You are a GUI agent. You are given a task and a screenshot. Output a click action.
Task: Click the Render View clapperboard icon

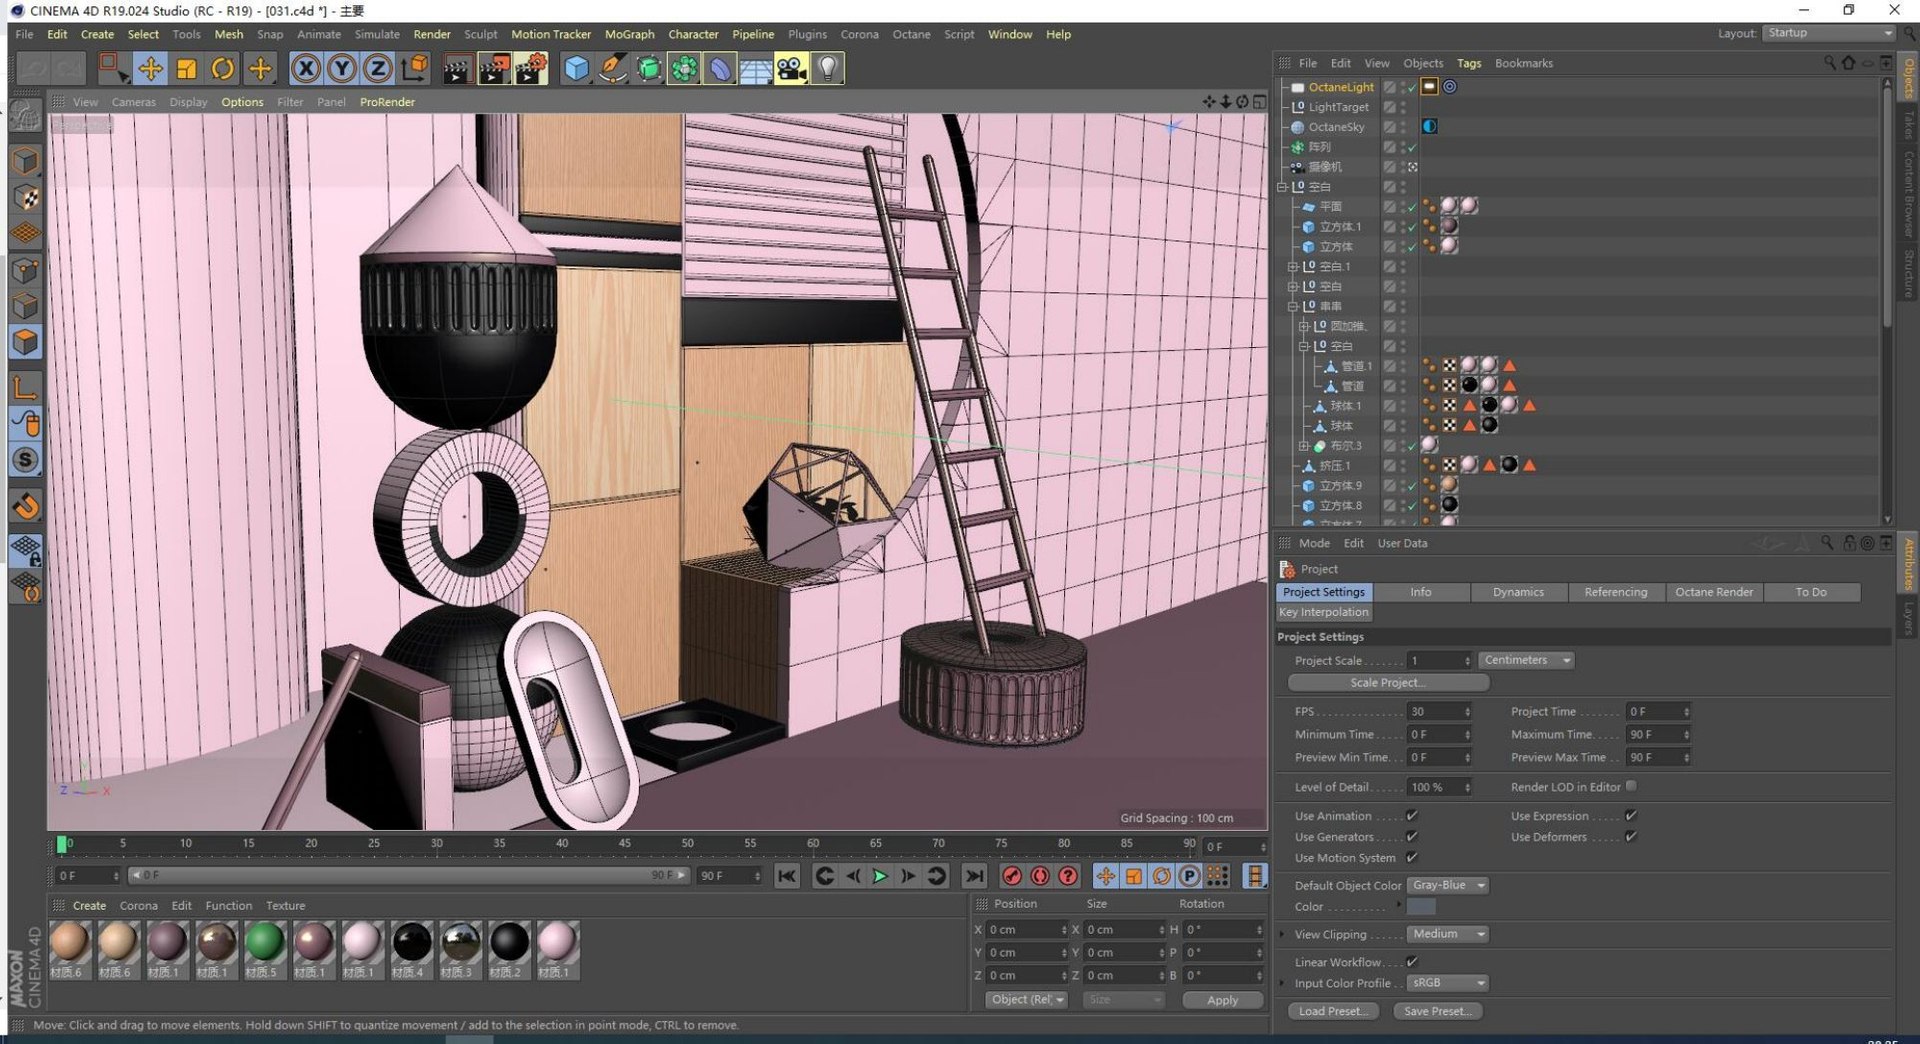click(x=457, y=68)
